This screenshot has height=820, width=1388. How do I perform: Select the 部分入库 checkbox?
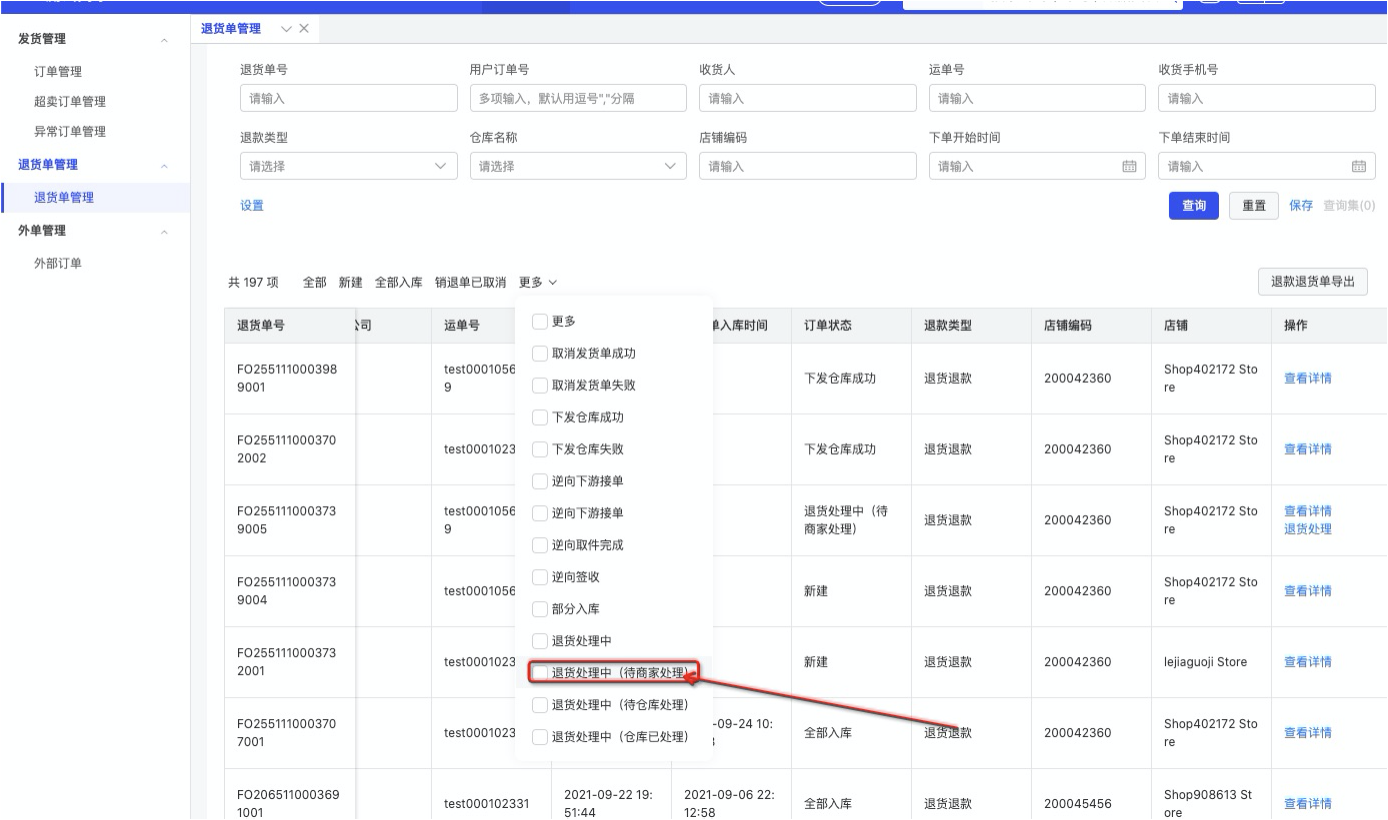tap(540, 609)
